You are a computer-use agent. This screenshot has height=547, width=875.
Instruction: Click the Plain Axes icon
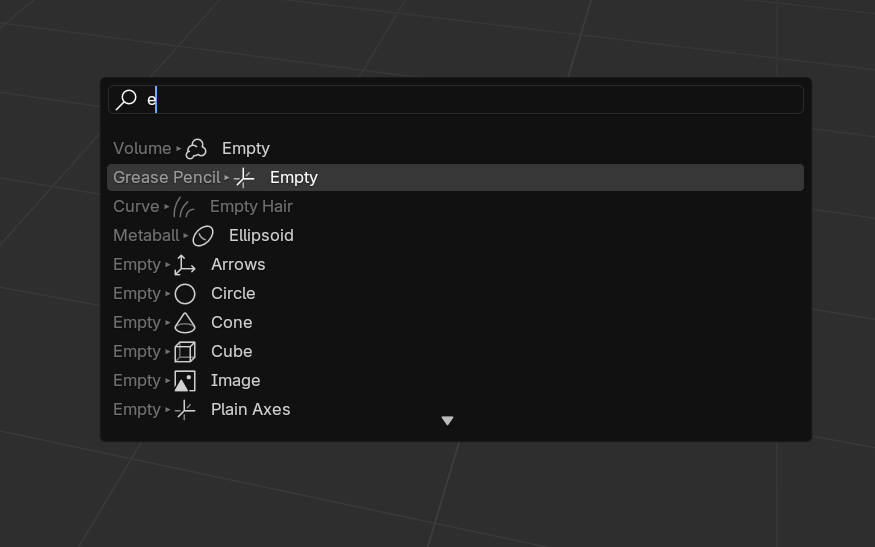(x=185, y=410)
